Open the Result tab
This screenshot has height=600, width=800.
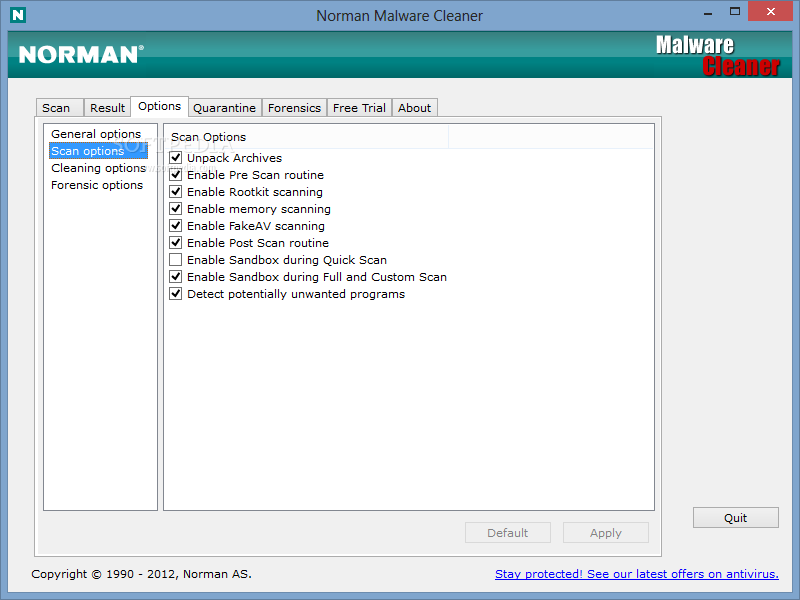point(107,108)
